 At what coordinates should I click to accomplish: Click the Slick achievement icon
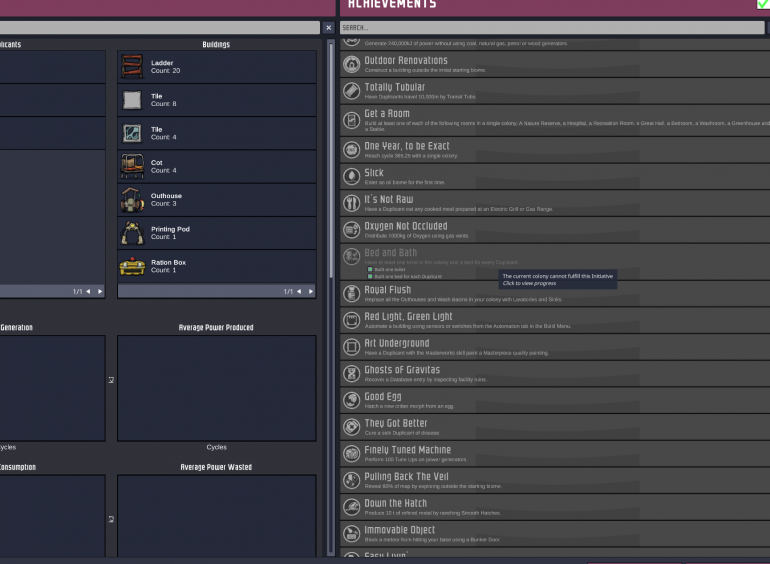click(x=352, y=176)
